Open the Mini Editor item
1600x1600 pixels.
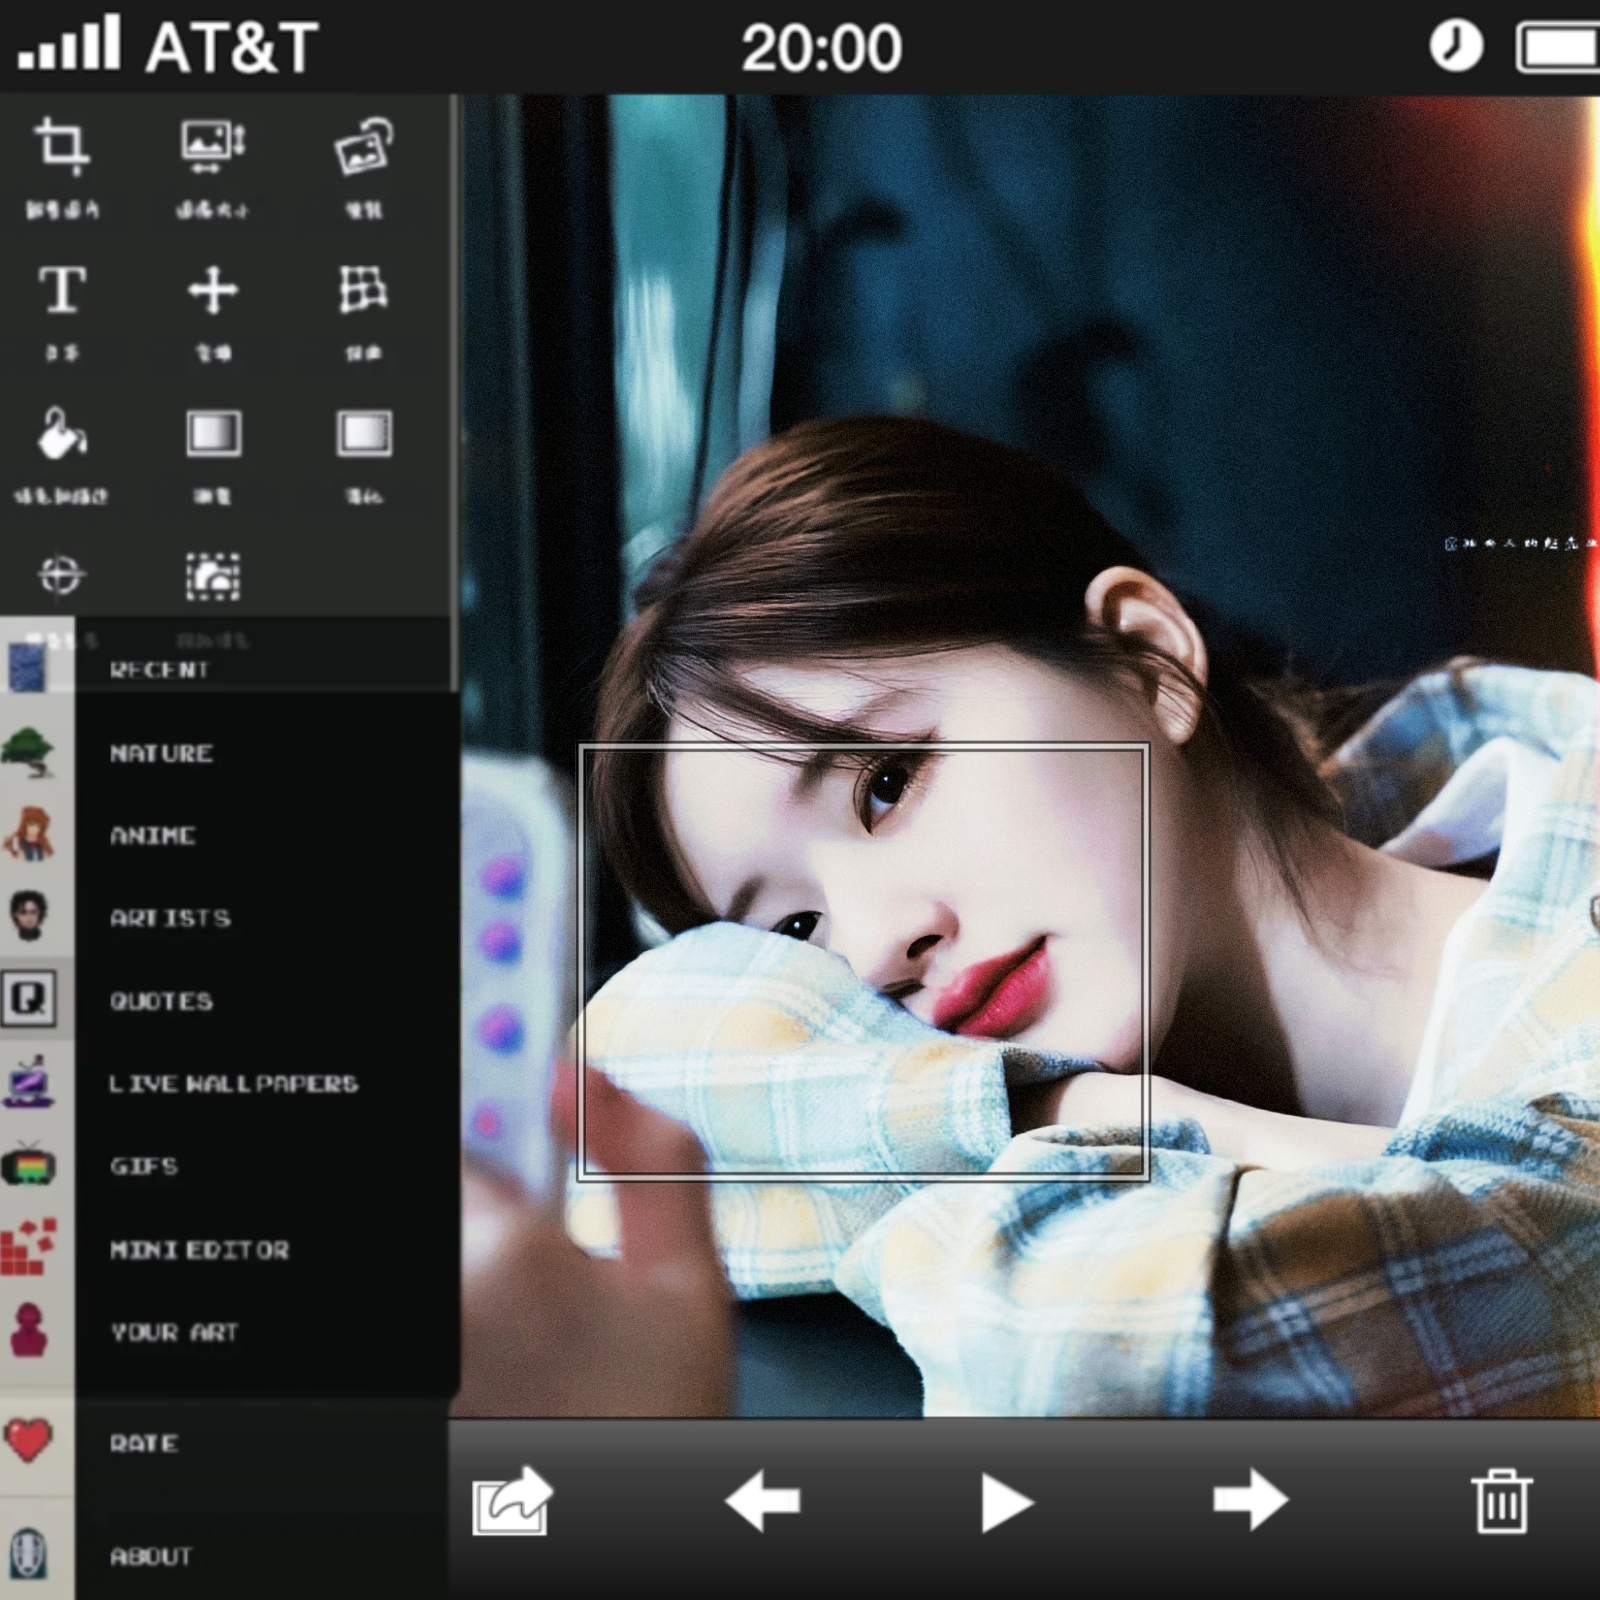(x=199, y=1250)
